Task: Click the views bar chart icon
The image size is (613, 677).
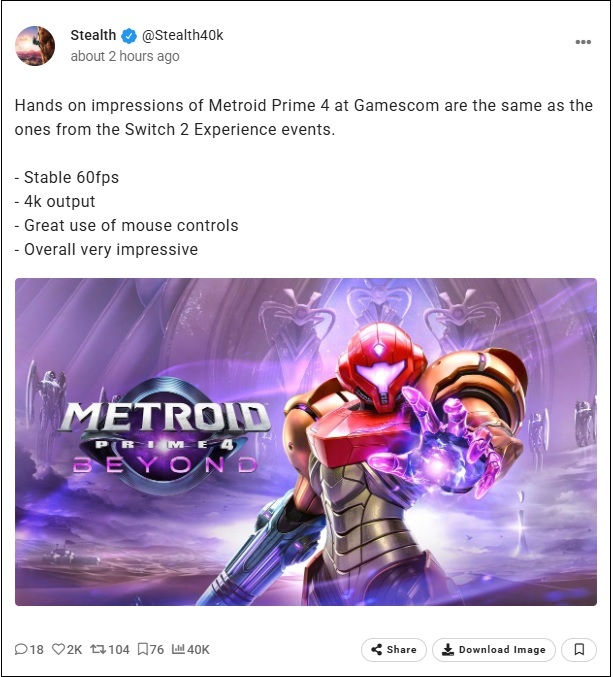Action: point(178,649)
